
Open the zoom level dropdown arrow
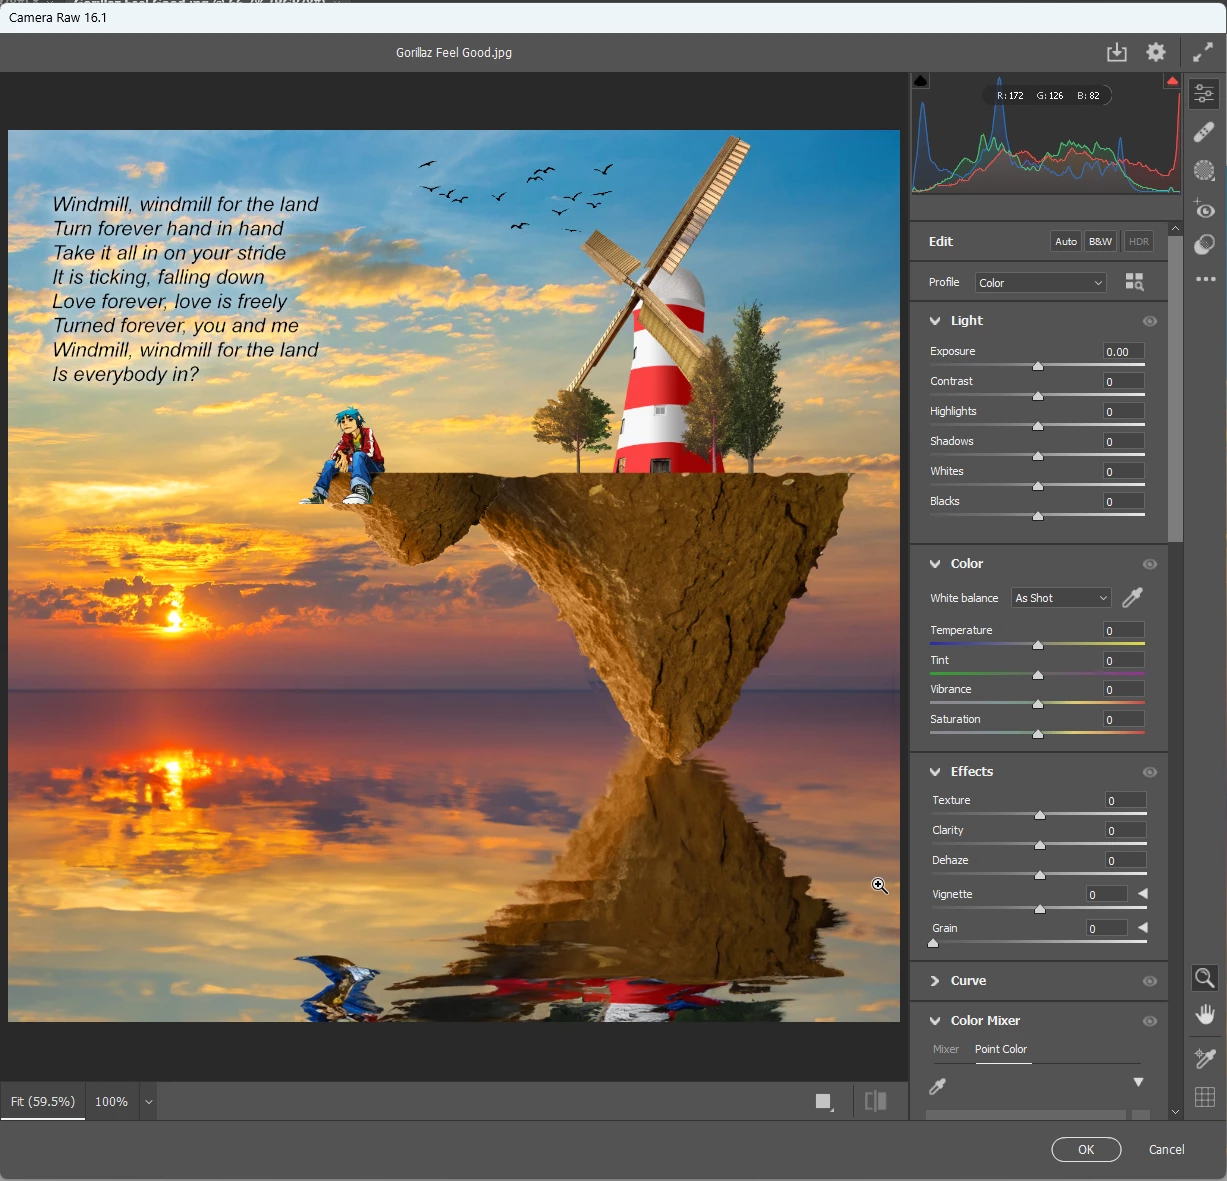click(148, 1102)
